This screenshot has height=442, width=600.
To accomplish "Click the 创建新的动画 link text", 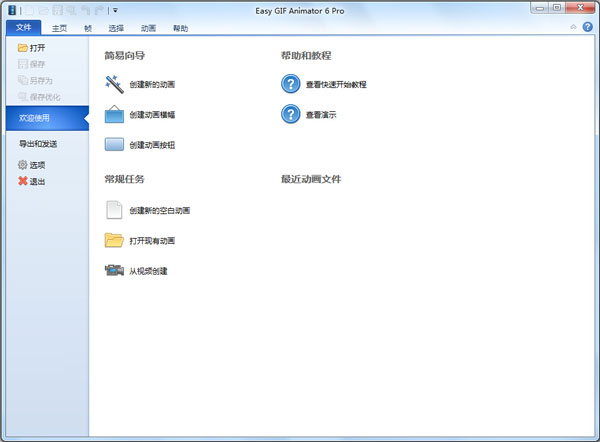I will coord(152,85).
